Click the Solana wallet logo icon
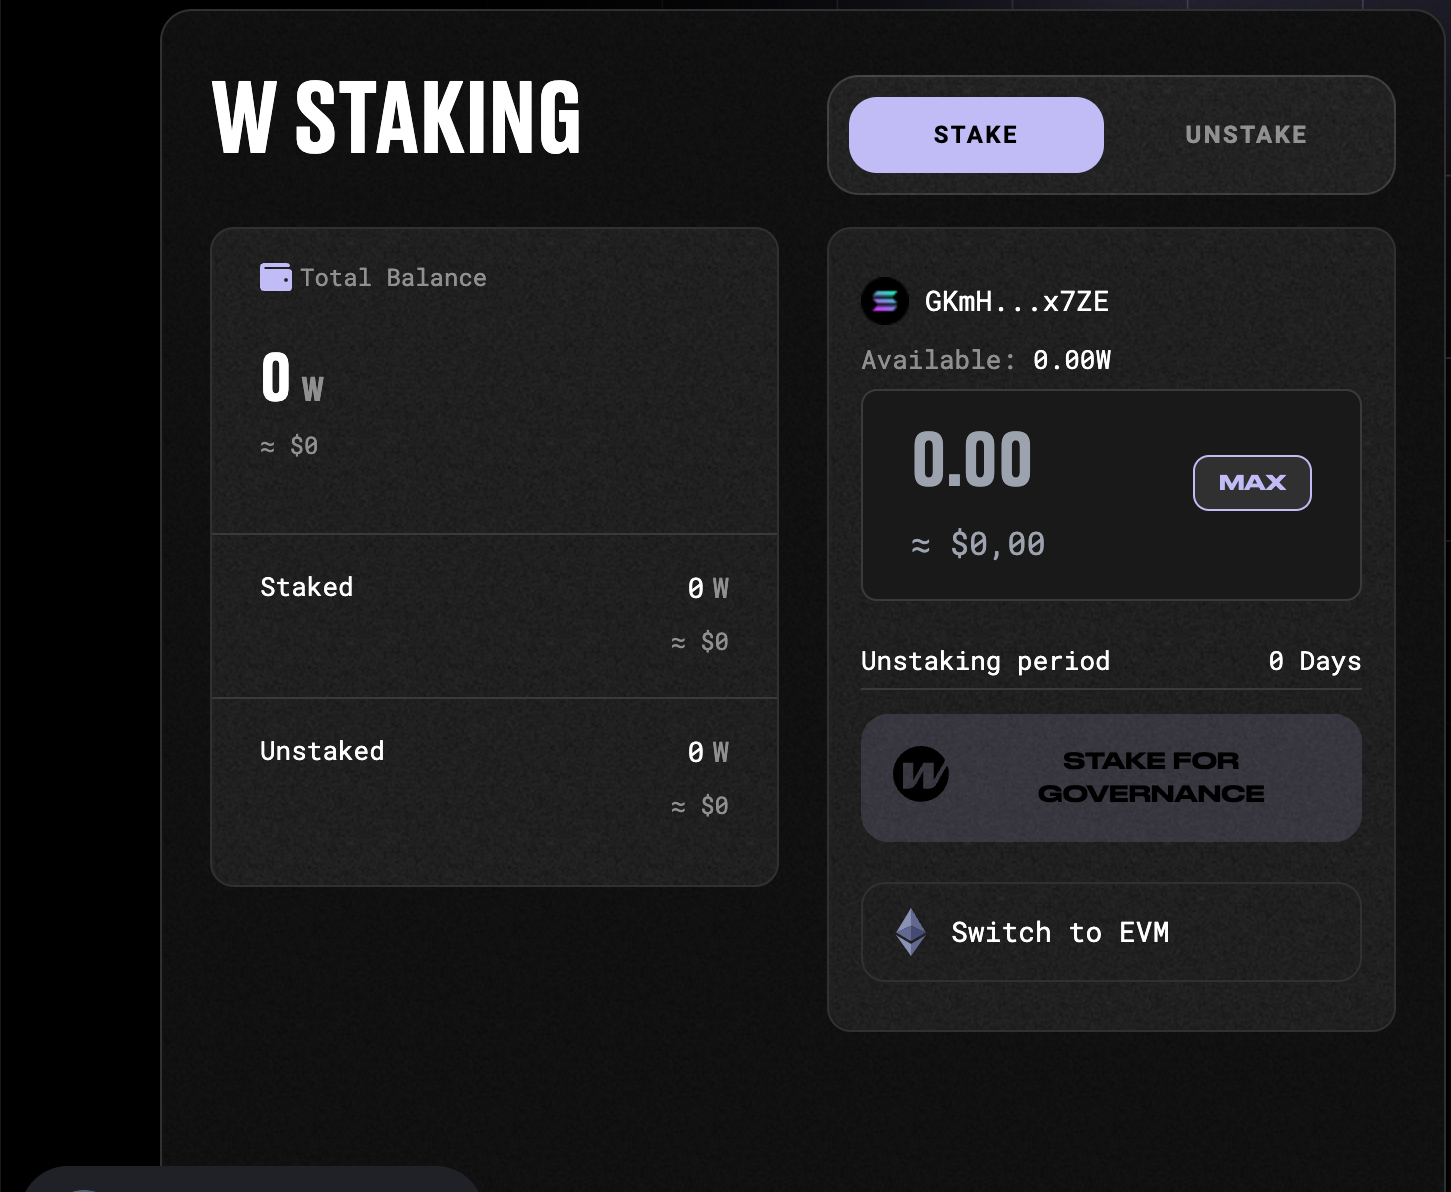 pyautogui.click(x=885, y=301)
